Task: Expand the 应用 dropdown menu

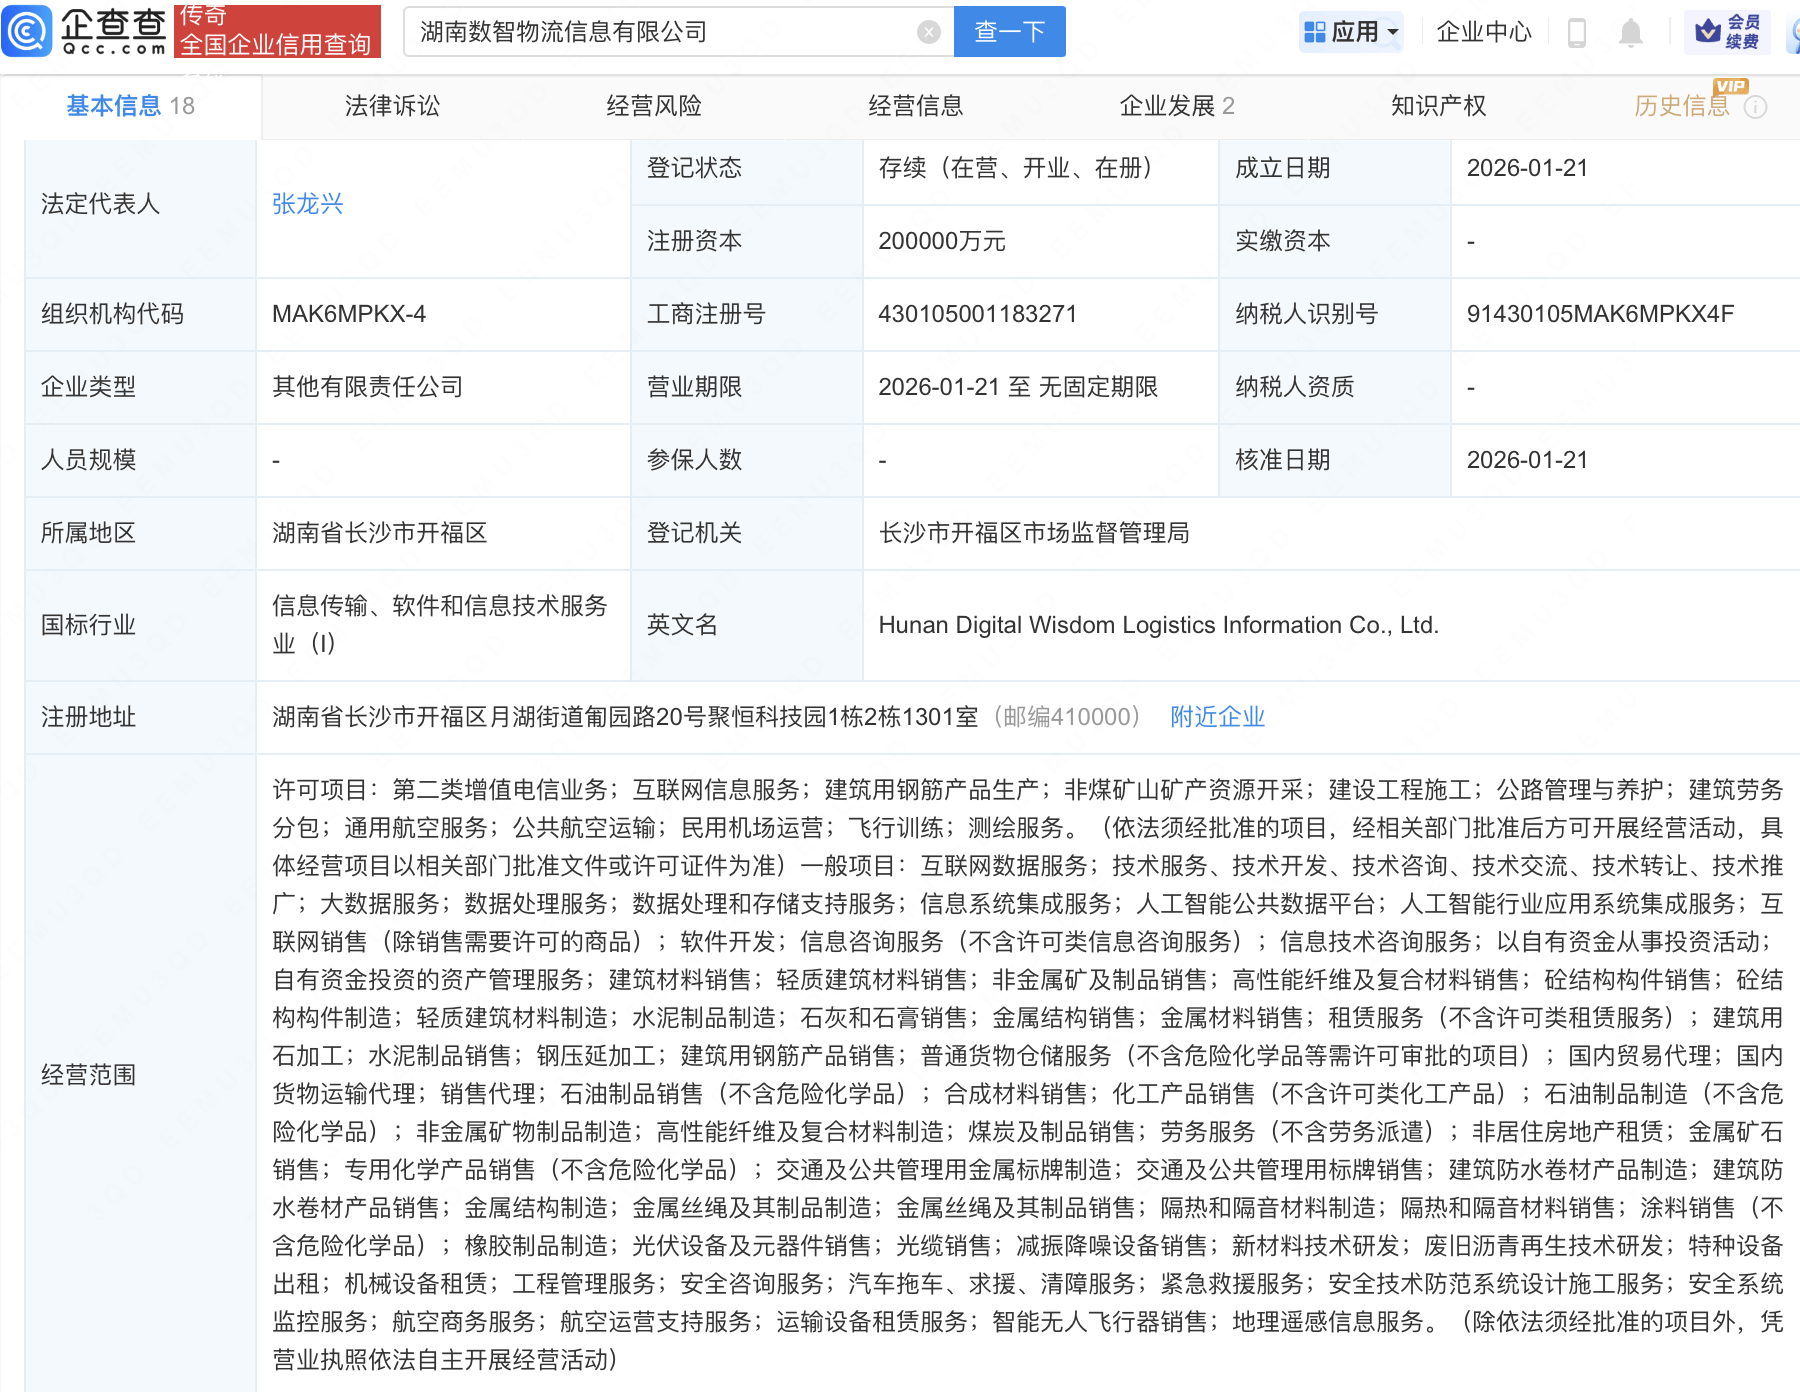Action: coord(1352,32)
